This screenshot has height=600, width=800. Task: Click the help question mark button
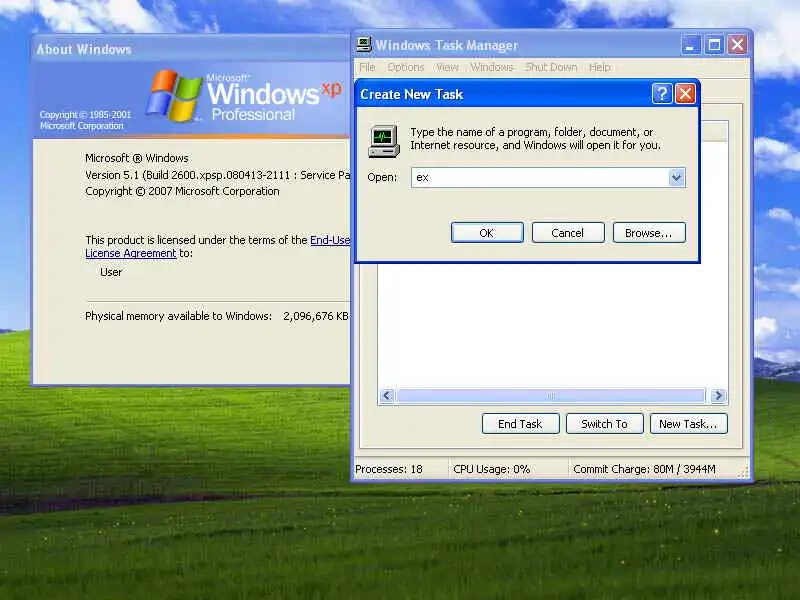pyautogui.click(x=662, y=94)
